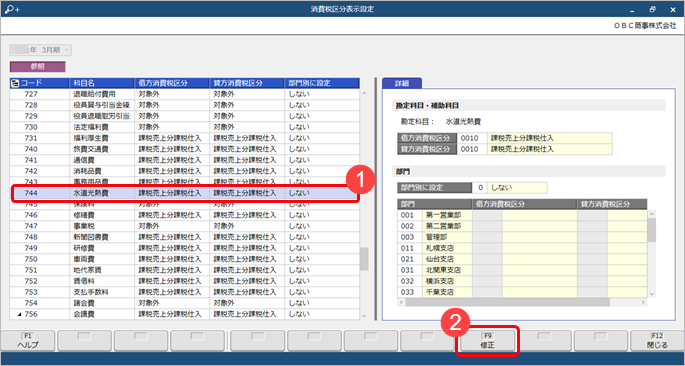
Task: Select row 752 賃借料
Action: [x=184, y=281]
